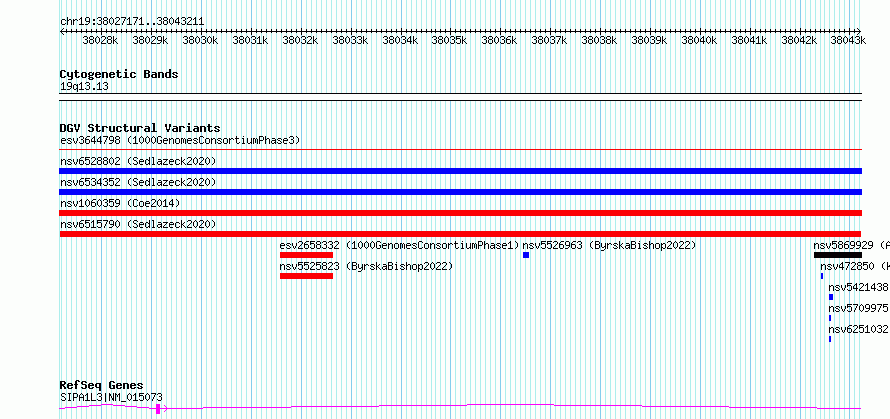This screenshot has height=419, width=890.
Task: Click the 38034k ruler position label
Action: pos(400,40)
